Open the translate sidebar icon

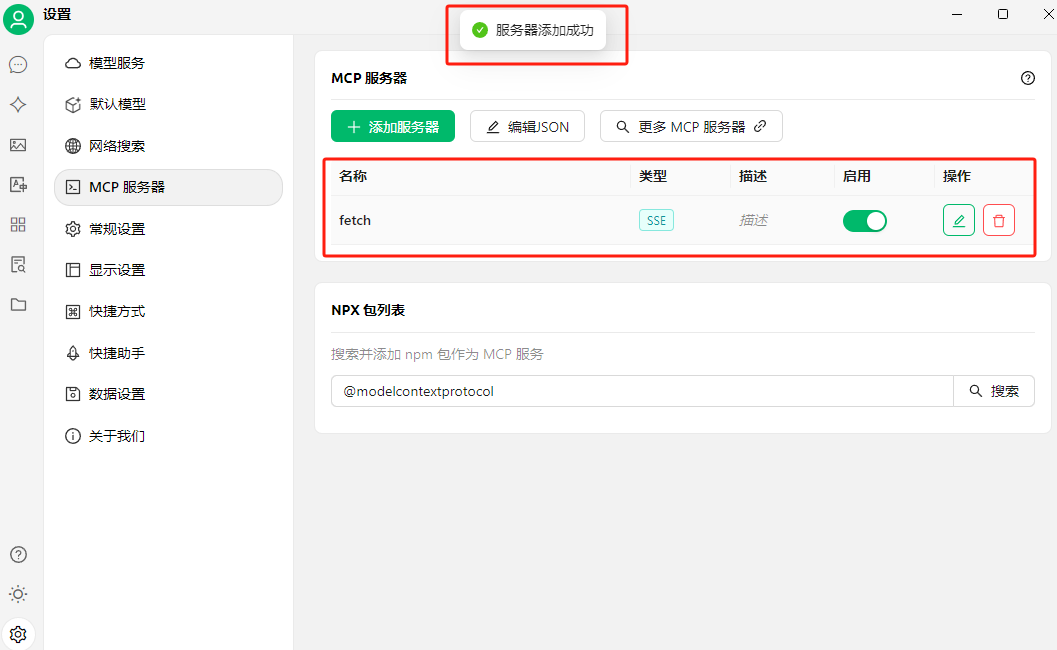click(18, 184)
